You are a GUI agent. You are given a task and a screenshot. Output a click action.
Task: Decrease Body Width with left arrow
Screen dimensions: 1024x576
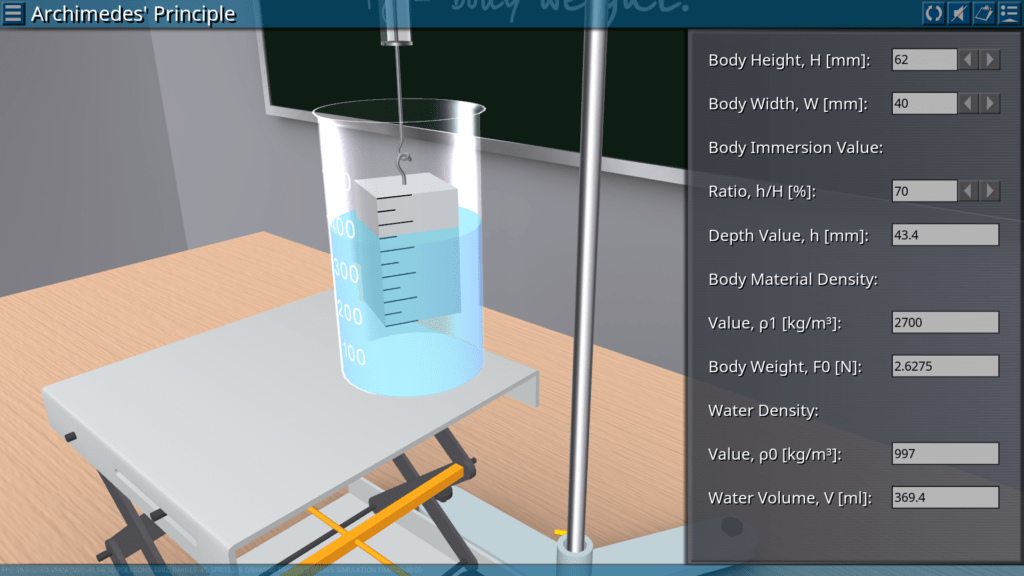click(968, 104)
